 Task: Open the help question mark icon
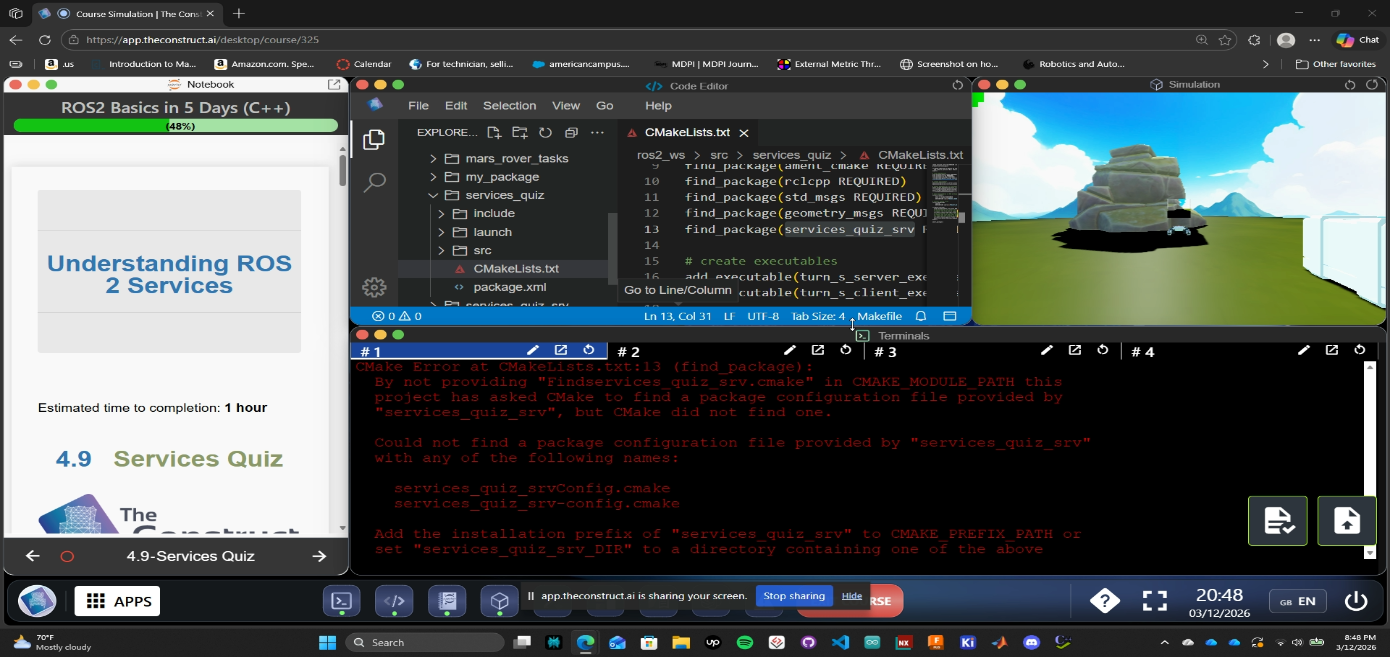[x=1104, y=601]
